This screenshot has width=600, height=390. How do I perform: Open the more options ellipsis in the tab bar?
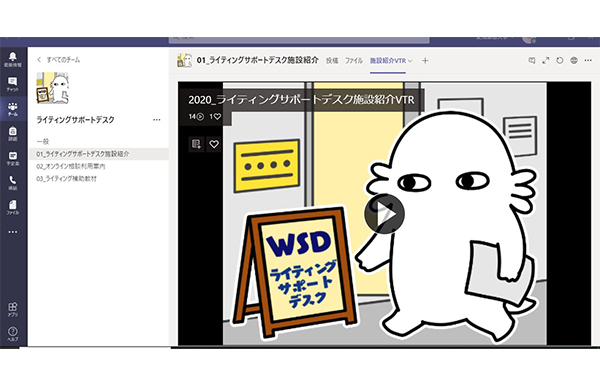tap(588, 60)
